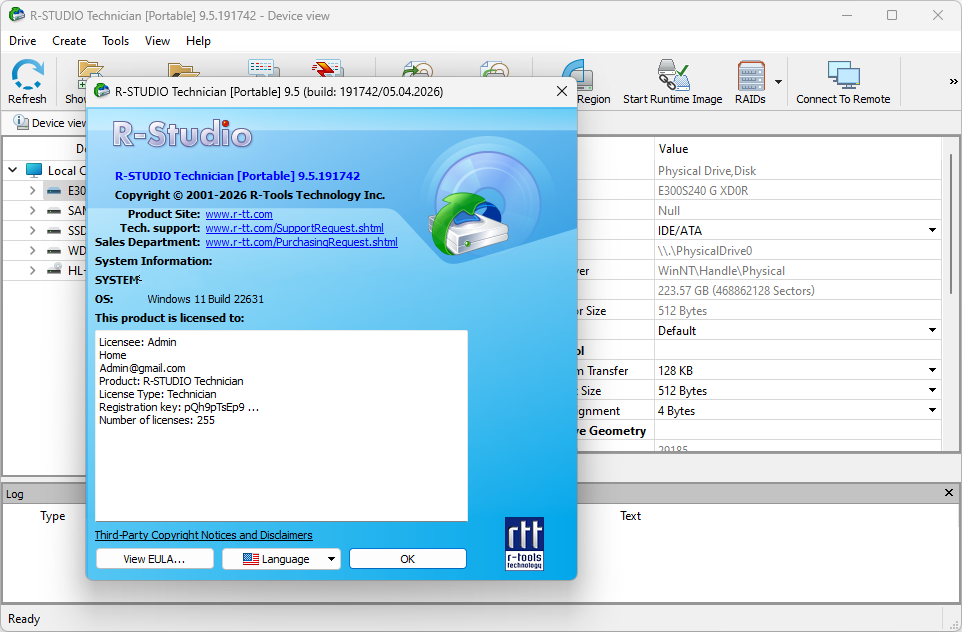The width and height of the screenshot is (962, 632).
Task: Collapse the Local Computer tree node
Action: (x=12, y=170)
